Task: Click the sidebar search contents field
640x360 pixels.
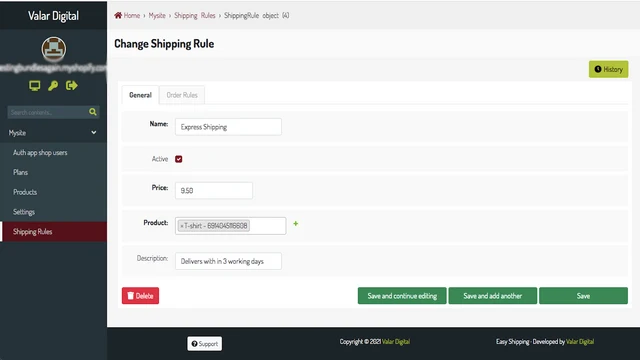Action: (x=47, y=112)
